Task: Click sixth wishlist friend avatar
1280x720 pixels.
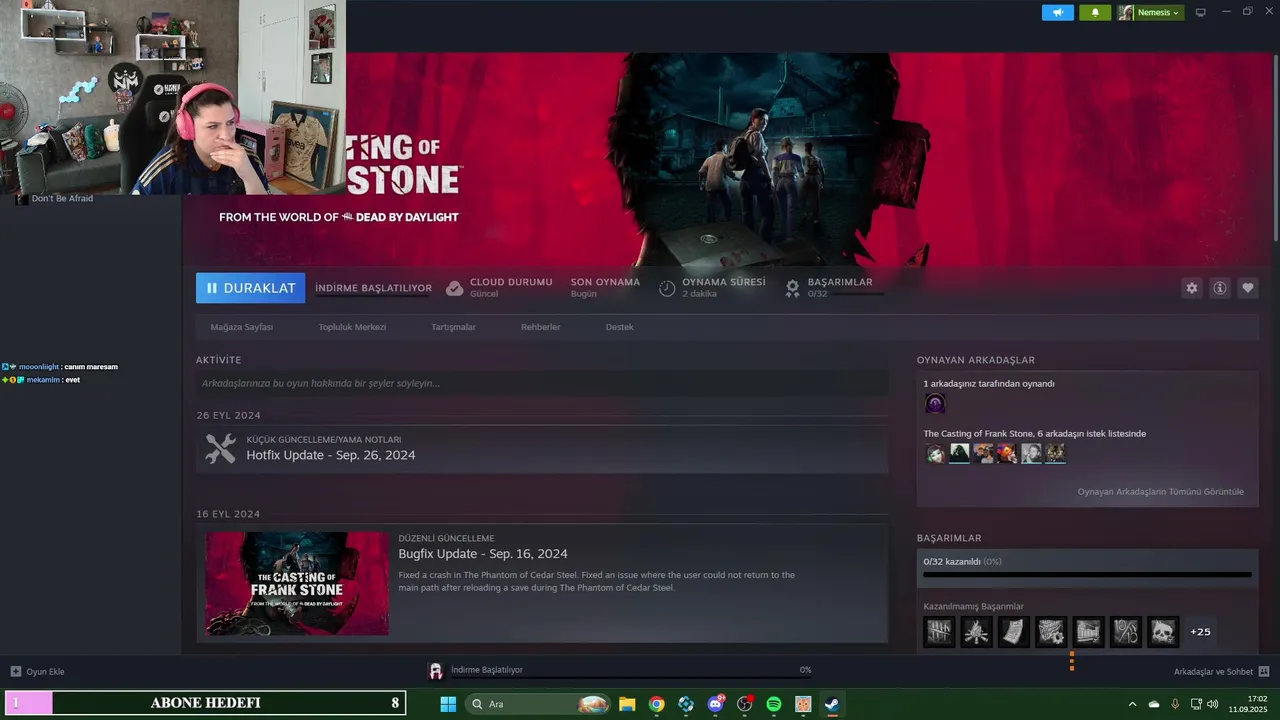Action: tap(1055, 454)
